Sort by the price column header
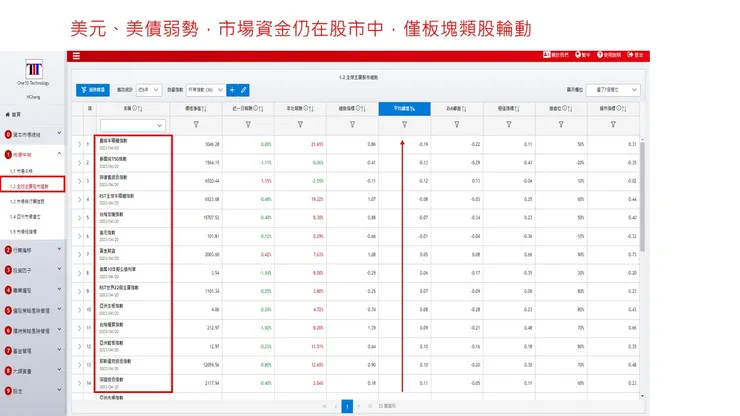 [x=196, y=109]
